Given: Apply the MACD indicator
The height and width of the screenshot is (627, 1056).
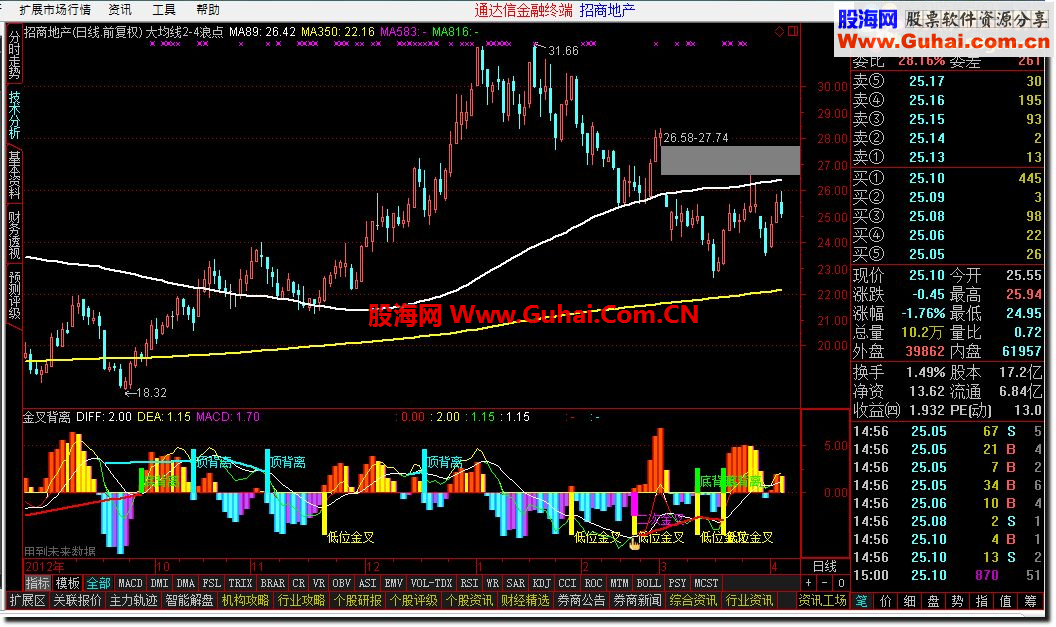Looking at the screenshot, I should (131, 583).
